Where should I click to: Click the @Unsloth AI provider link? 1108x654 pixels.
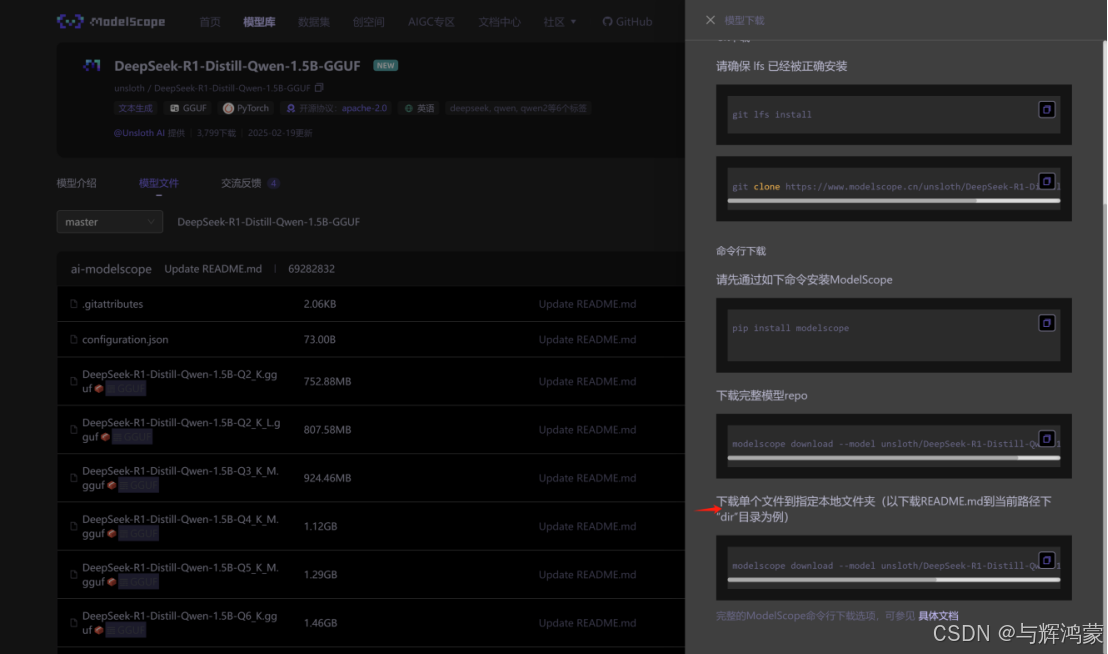tap(139, 133)
